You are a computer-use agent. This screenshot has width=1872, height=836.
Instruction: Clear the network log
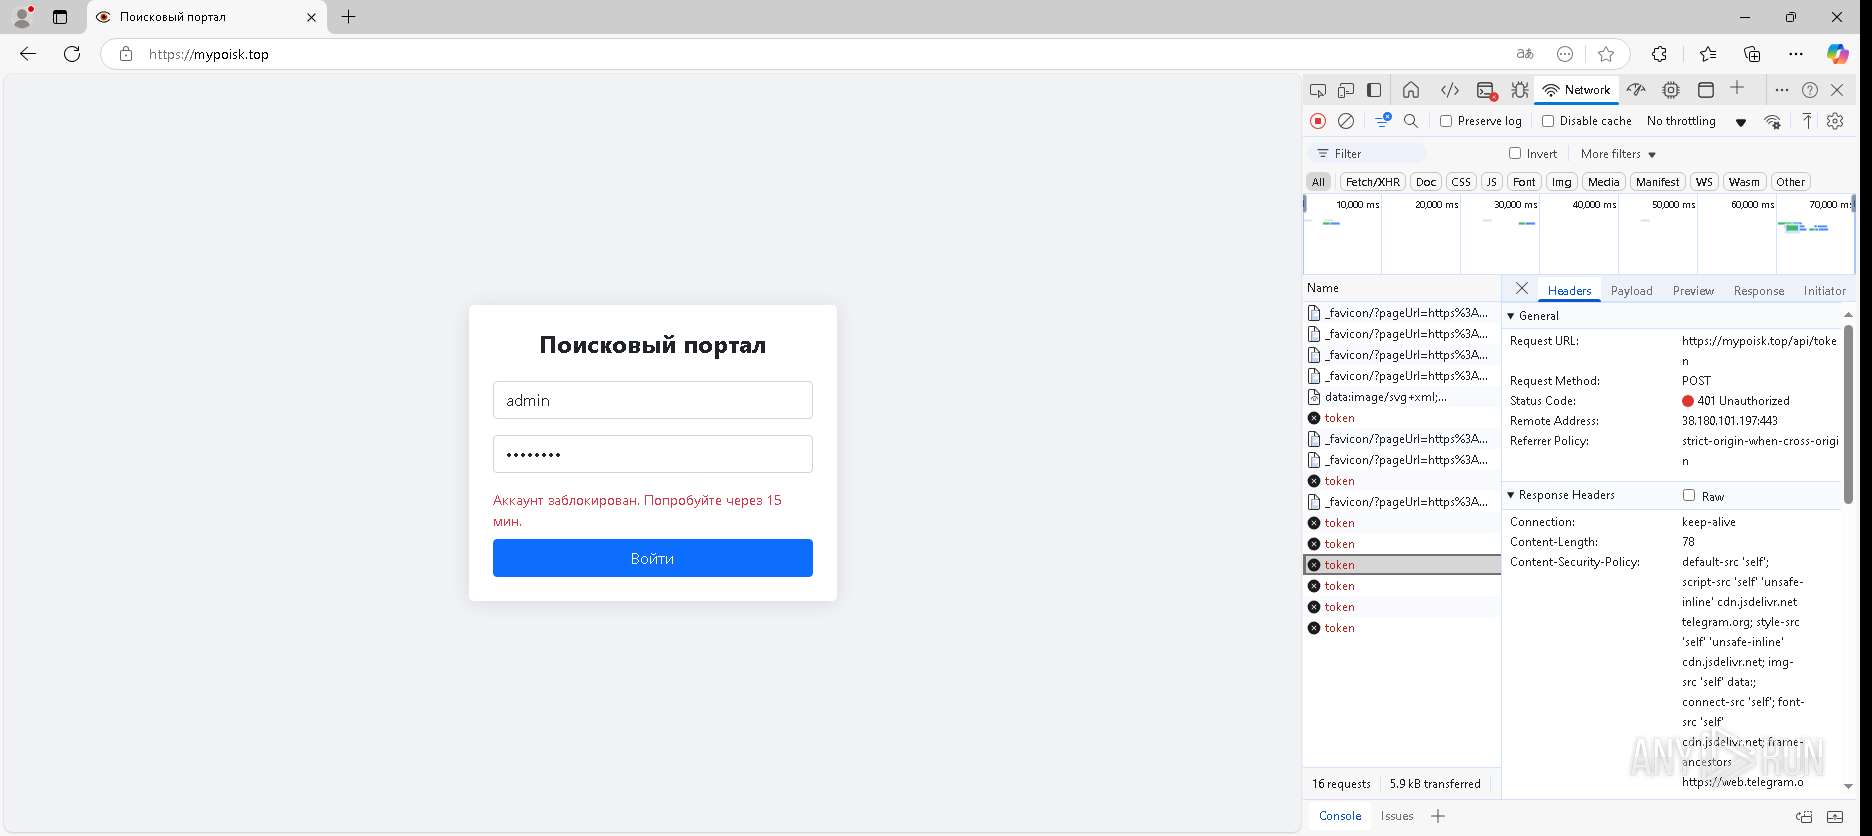1346,121
